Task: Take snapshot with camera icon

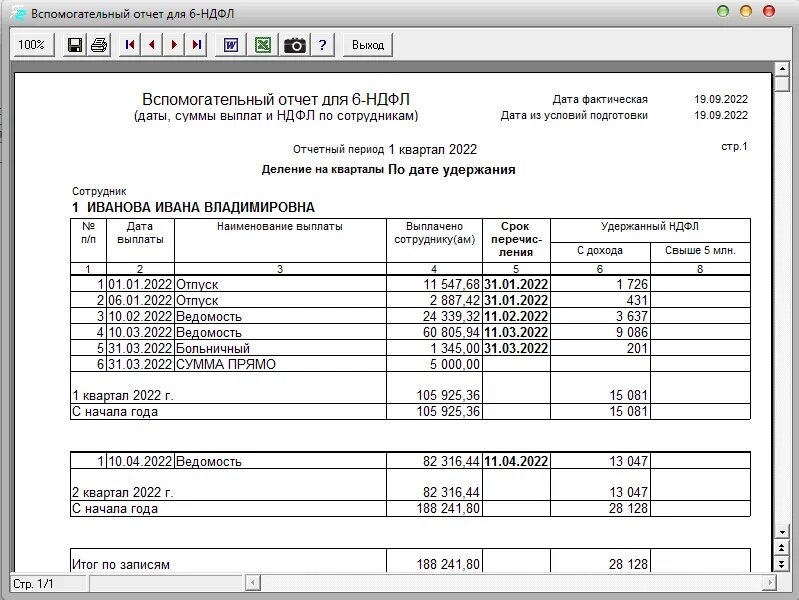Action: [295, 45]
